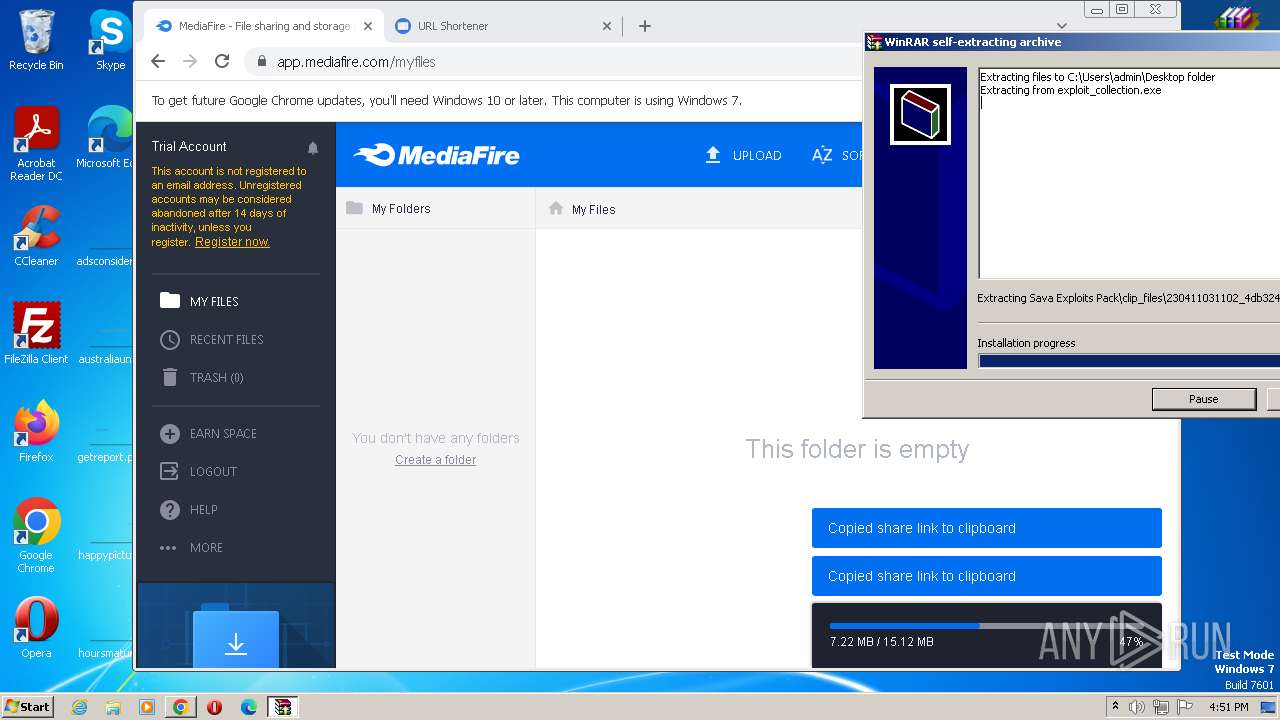Select EARN SPACE in the sidebar
The image size is (1280, 720).
208,433
